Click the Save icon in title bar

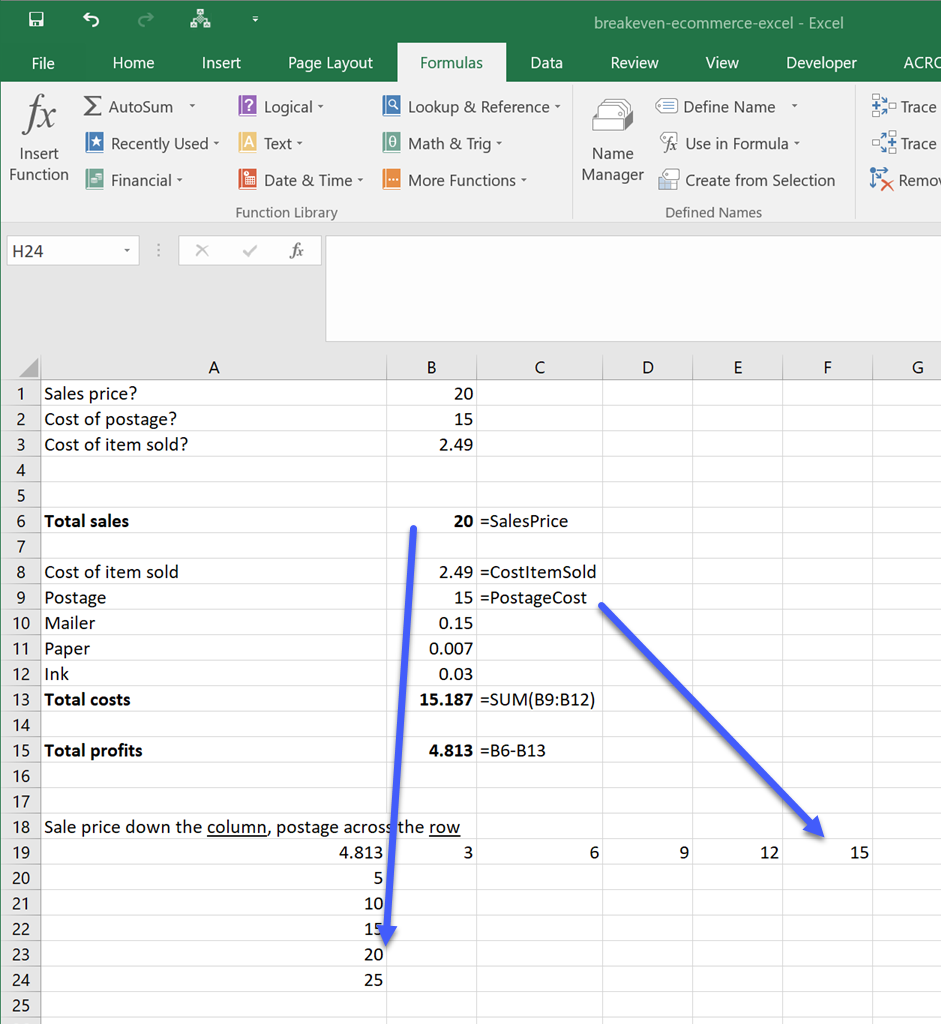(36, 20)
